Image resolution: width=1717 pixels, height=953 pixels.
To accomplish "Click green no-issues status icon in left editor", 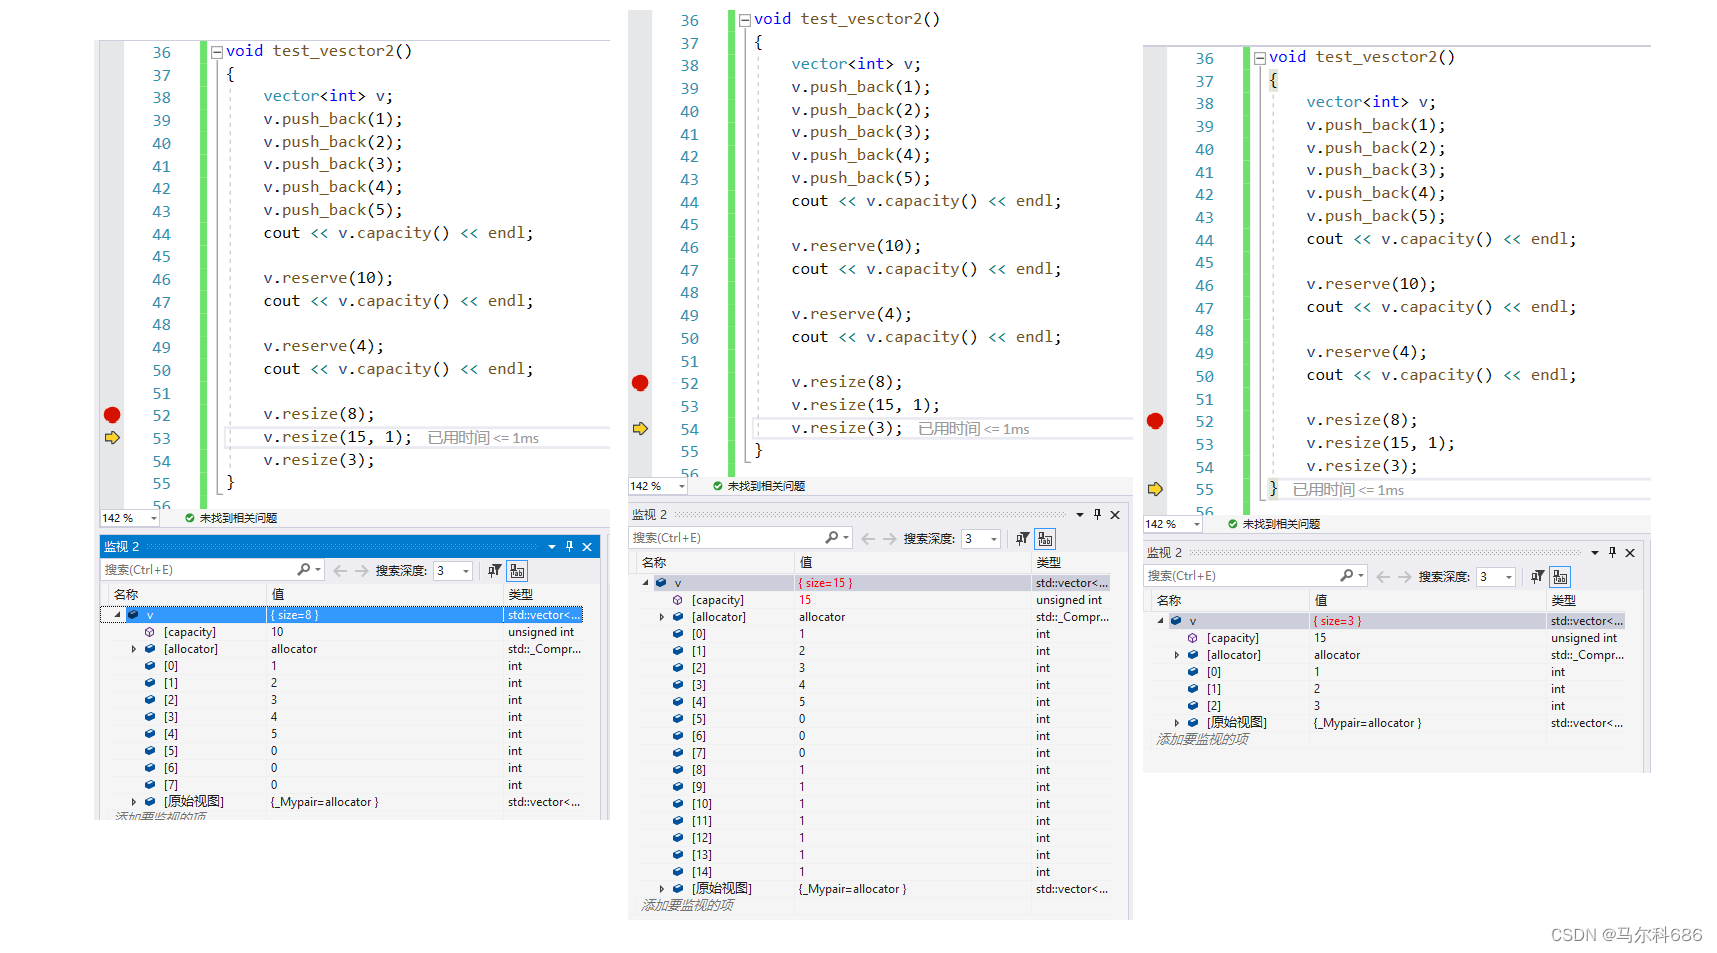I will 190,518.
